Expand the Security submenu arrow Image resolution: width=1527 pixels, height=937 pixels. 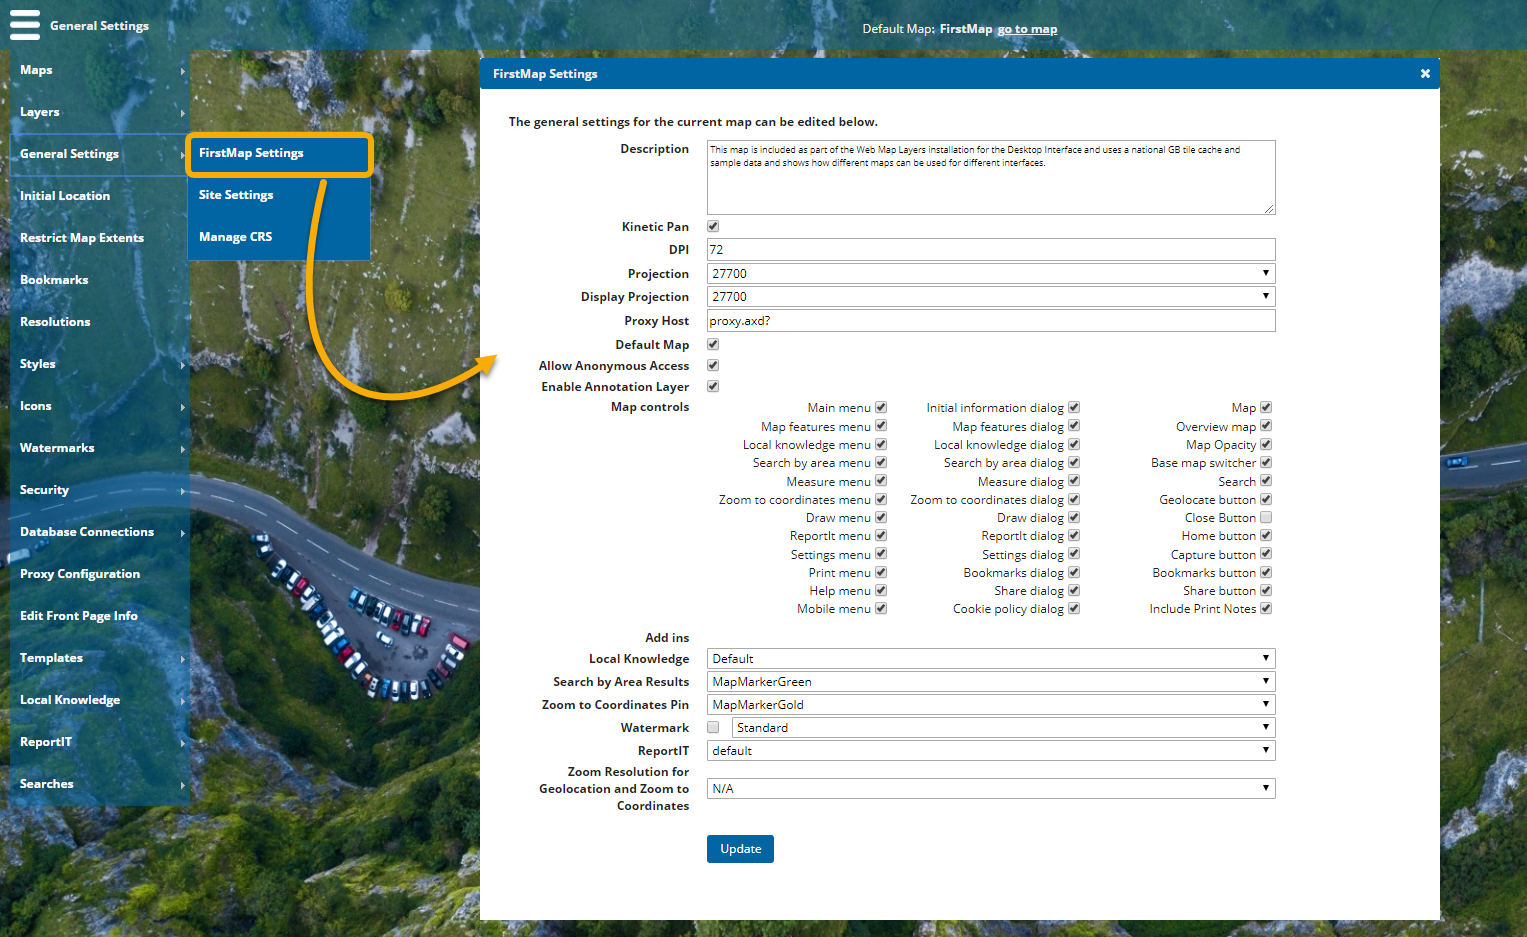(183, 491)
